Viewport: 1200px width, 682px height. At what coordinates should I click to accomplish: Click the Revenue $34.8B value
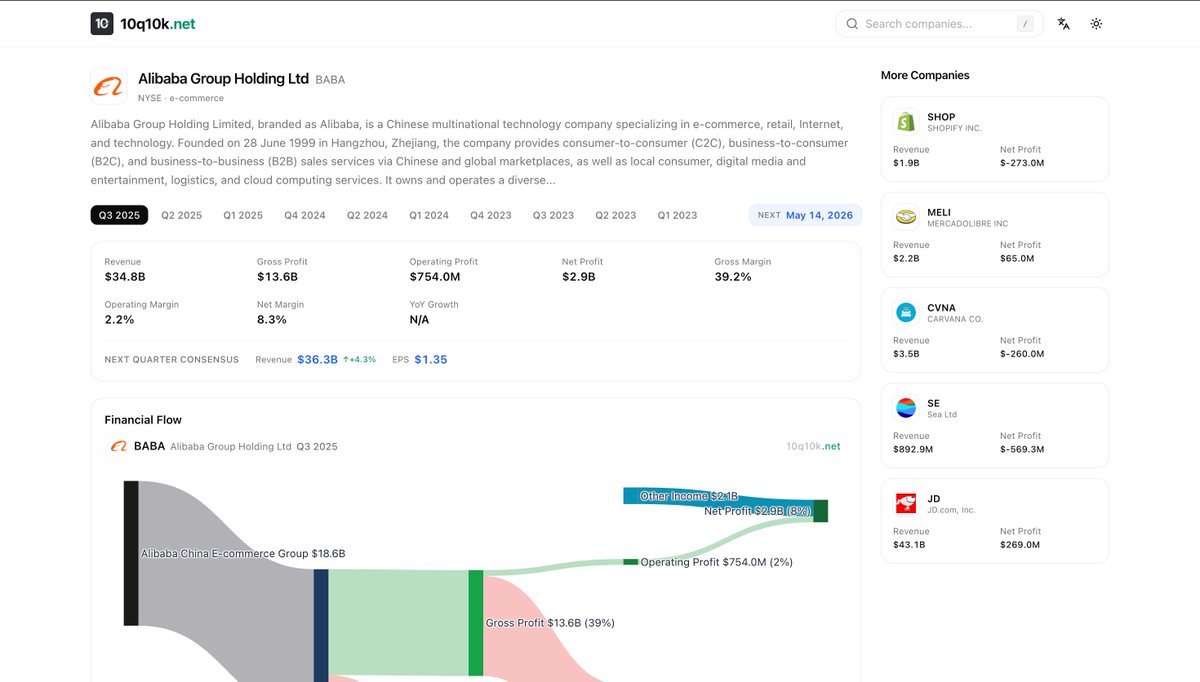point(125,277)
